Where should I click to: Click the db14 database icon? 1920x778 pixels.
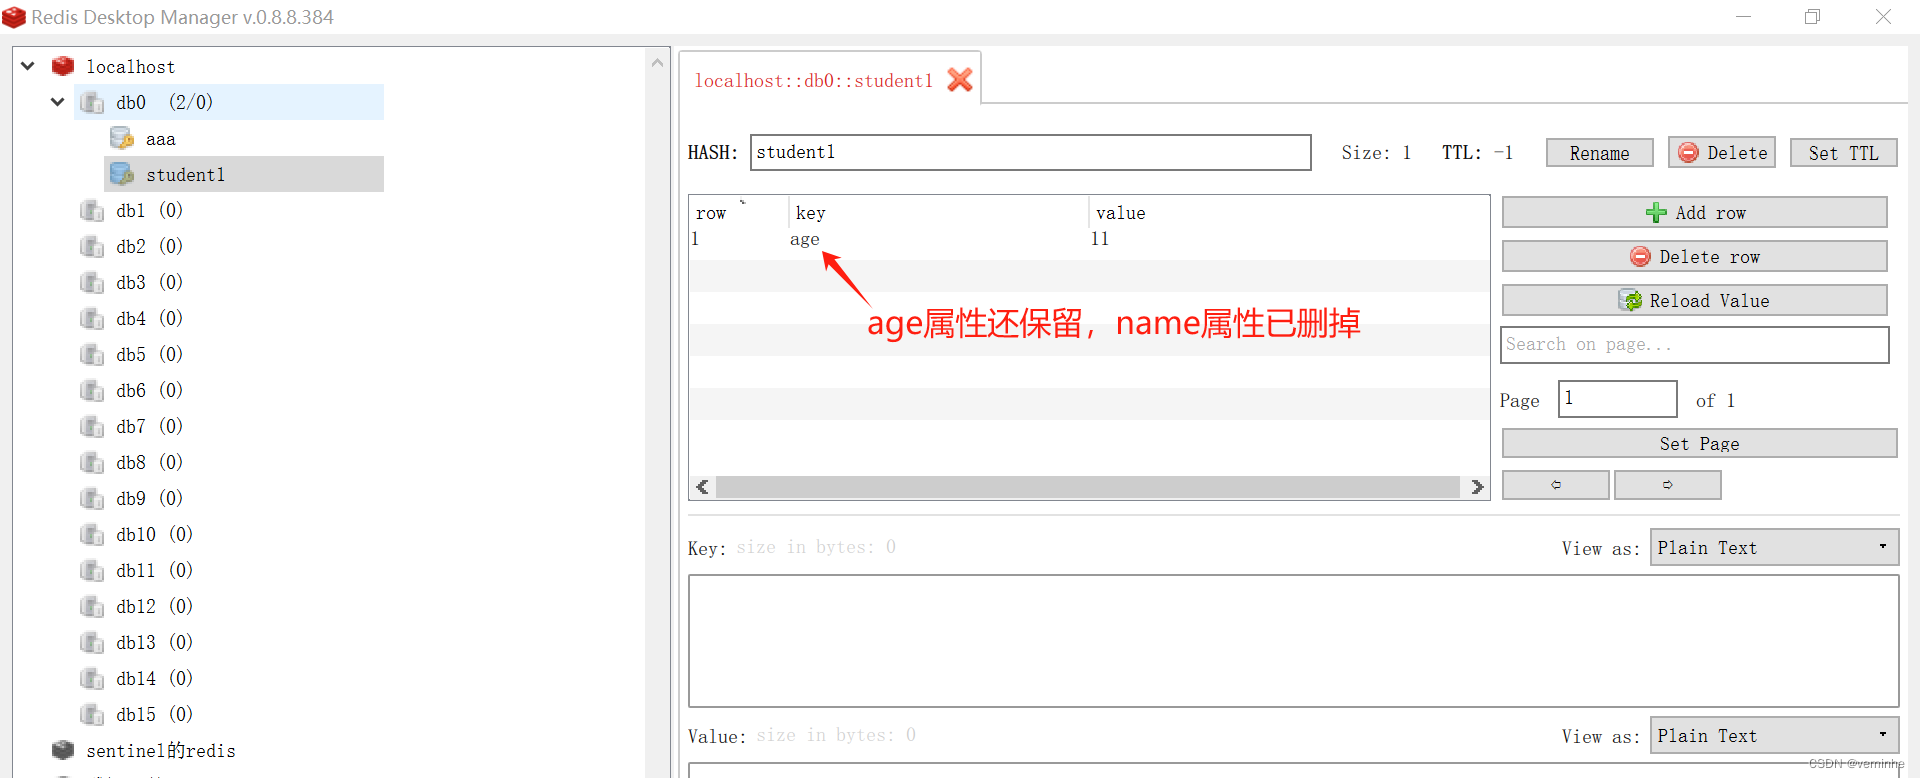pos(92,678)
